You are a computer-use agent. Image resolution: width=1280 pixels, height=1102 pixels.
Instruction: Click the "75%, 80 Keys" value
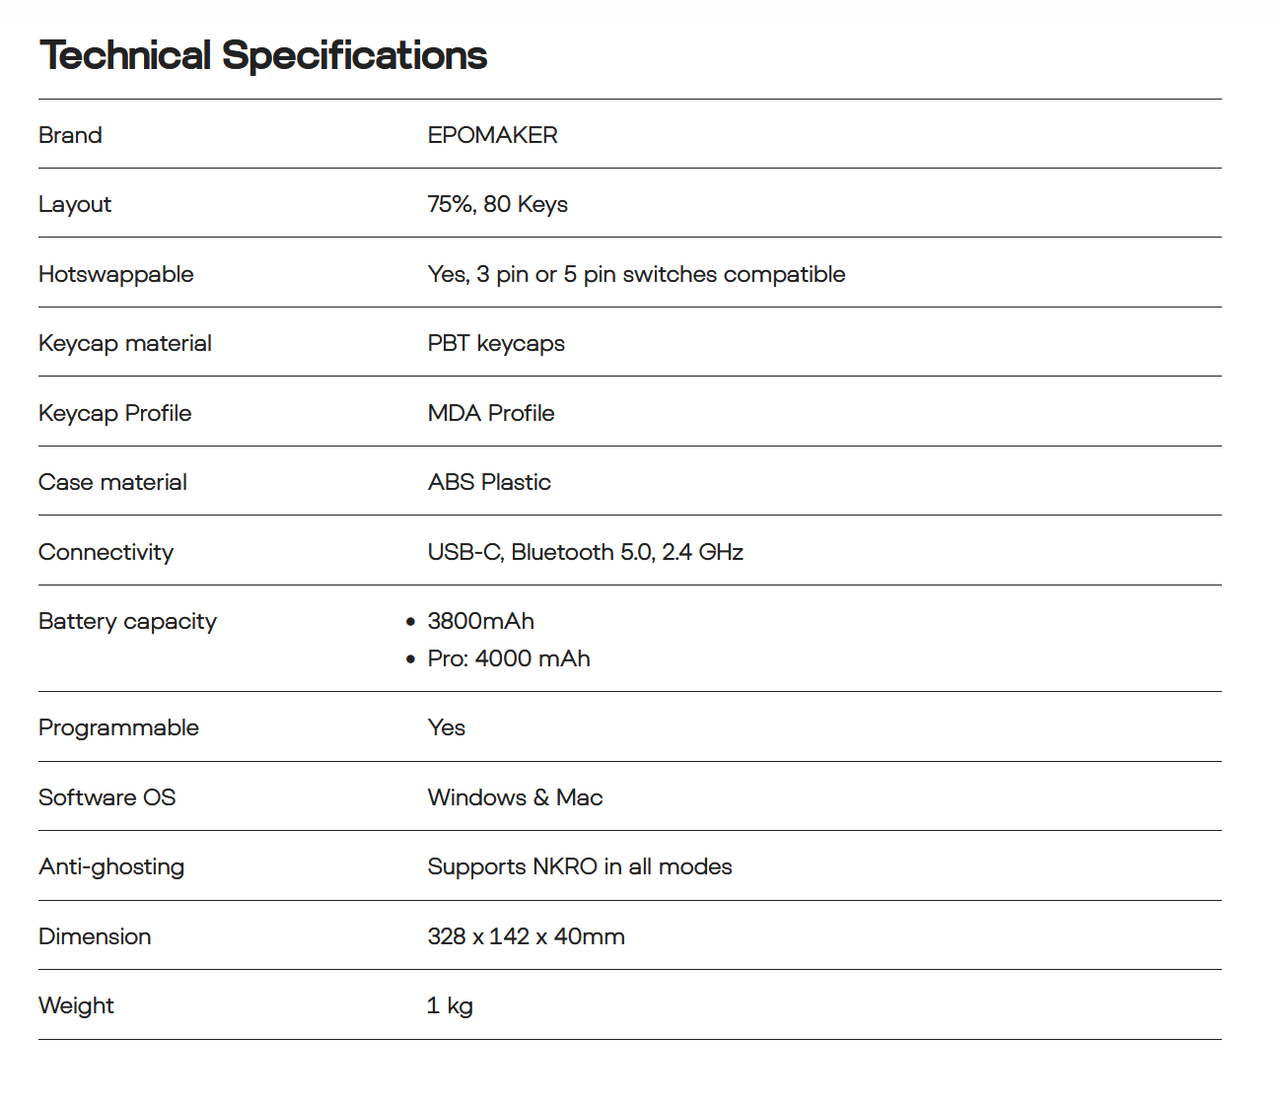497,204
